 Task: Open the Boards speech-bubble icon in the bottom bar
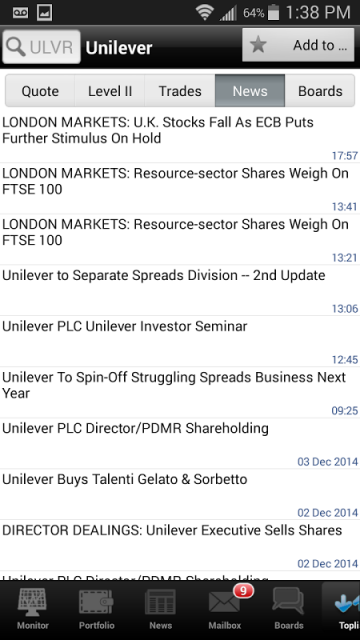coord(289,602)
